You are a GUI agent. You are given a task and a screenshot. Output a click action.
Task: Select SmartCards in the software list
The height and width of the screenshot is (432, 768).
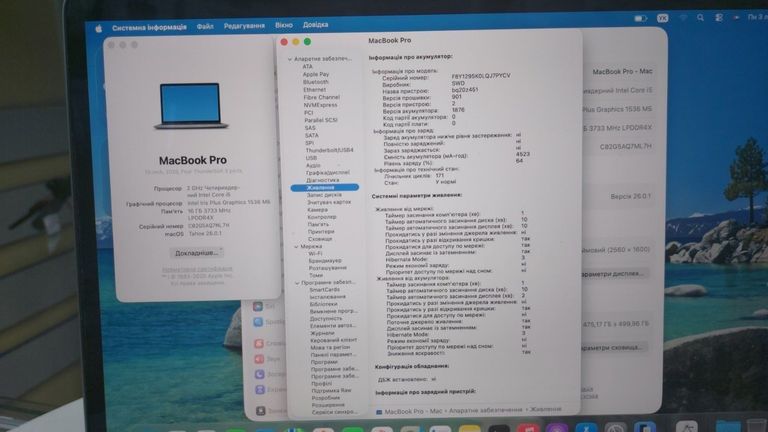(325, 290)
